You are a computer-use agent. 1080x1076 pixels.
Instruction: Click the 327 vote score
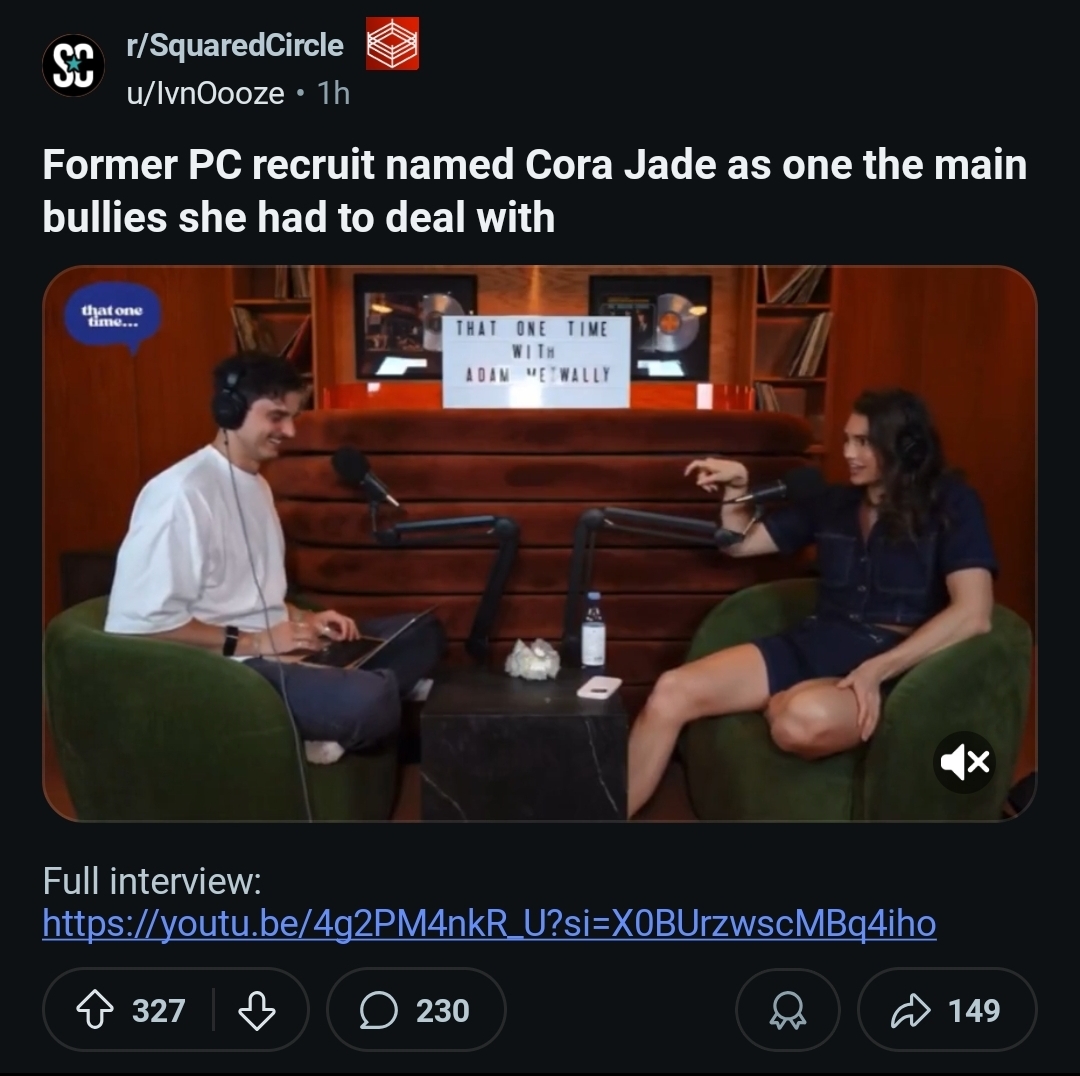point(158,1011)
